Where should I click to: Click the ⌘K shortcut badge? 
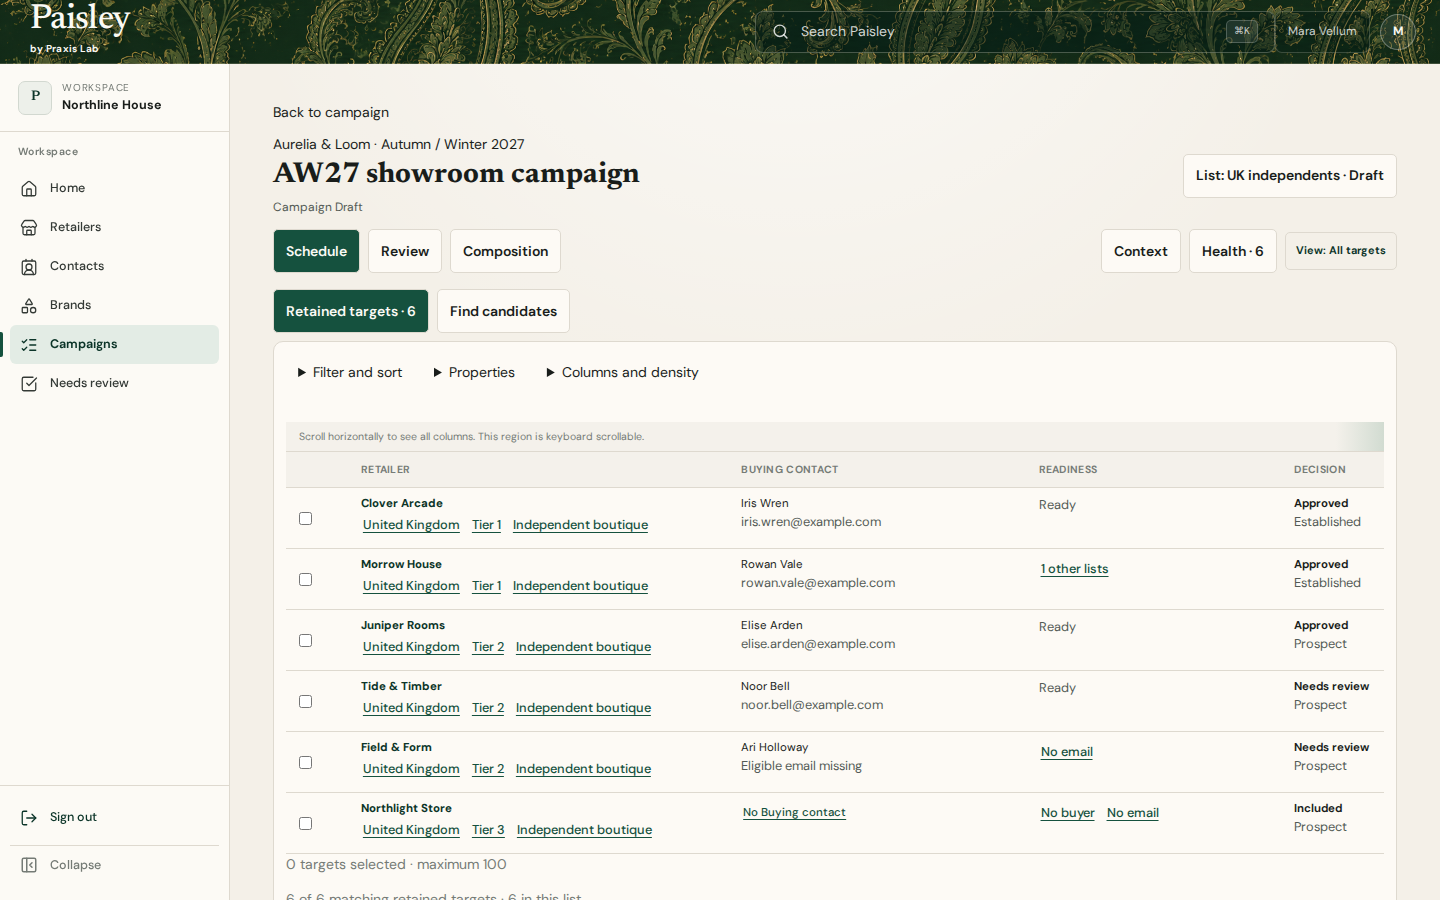click(x=1242, y=31)
